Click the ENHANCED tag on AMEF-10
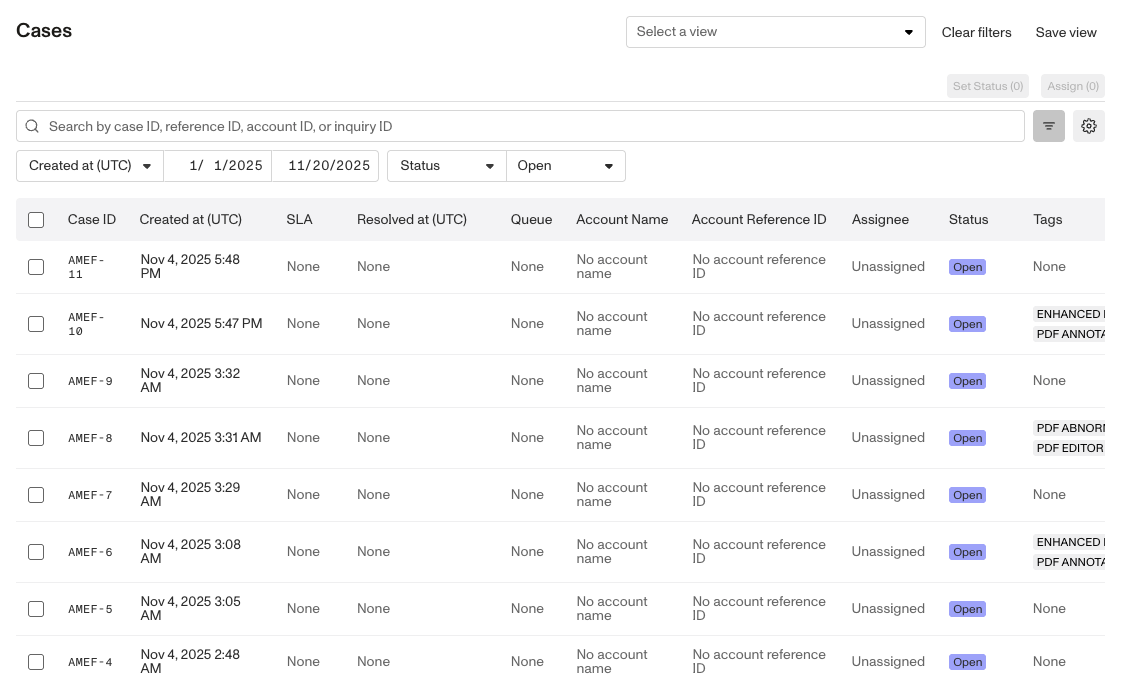The width and height of the screenshot is (1125, 687). (1069, 314)
